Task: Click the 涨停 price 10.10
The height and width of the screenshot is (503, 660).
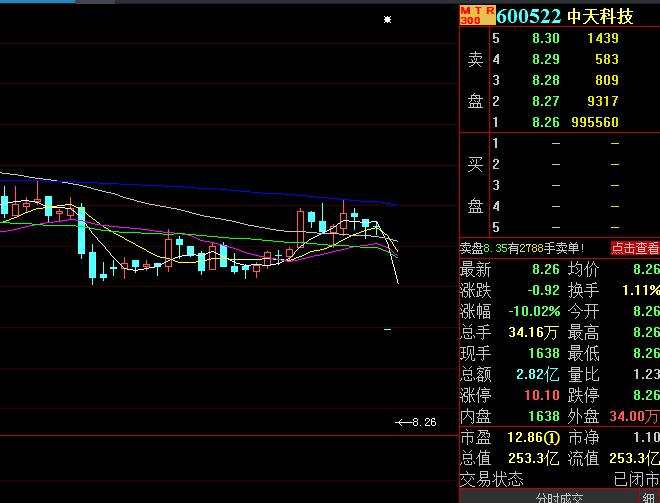Action: [x=542, y=395]
